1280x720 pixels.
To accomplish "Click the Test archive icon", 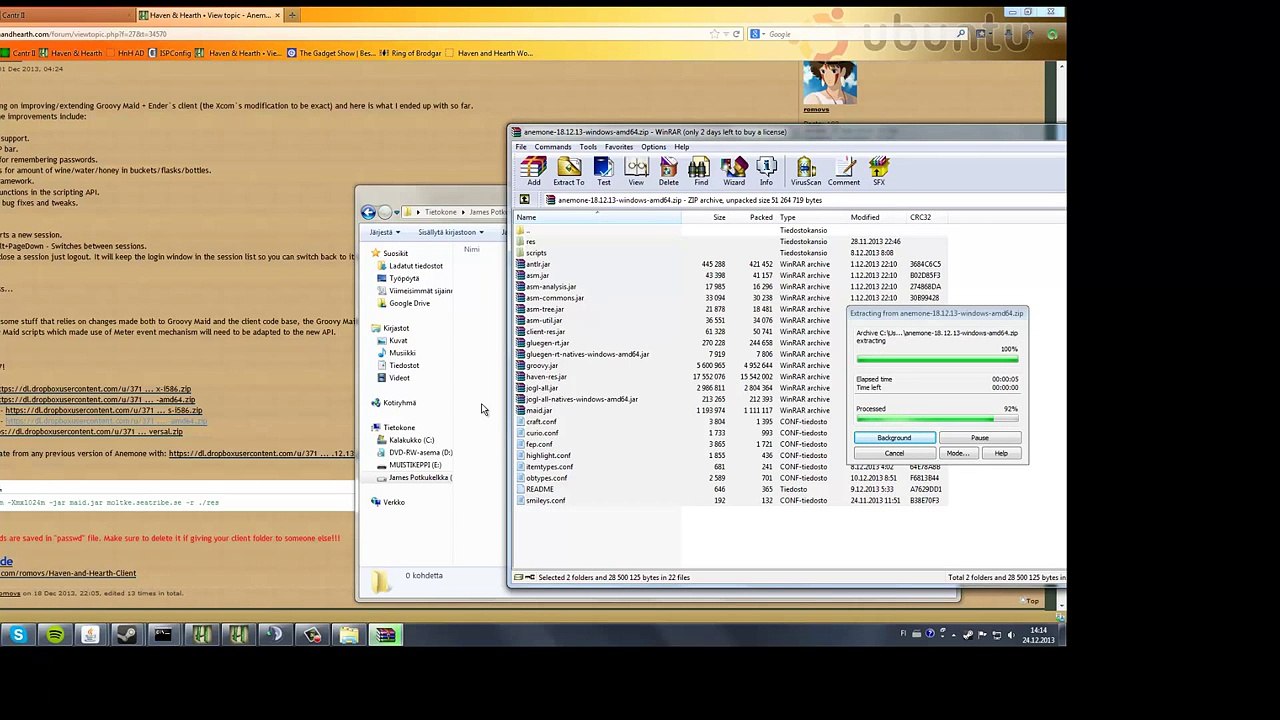I will [x=604, y=172].
